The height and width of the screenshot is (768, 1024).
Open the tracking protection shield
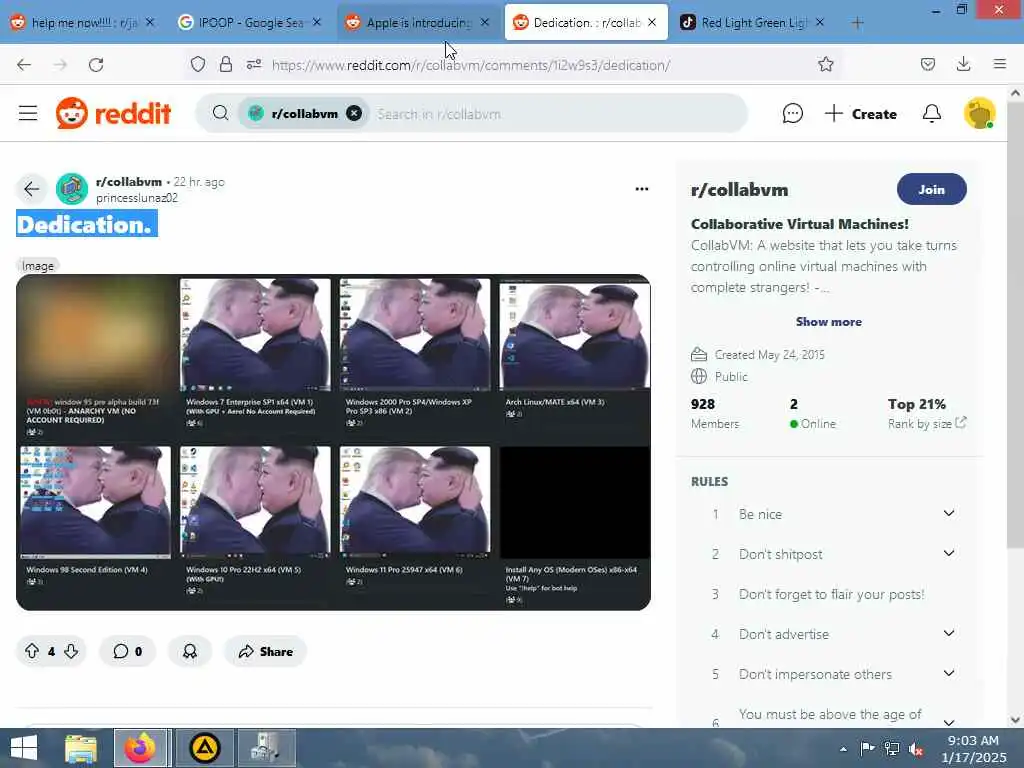(x=198, y=65)
